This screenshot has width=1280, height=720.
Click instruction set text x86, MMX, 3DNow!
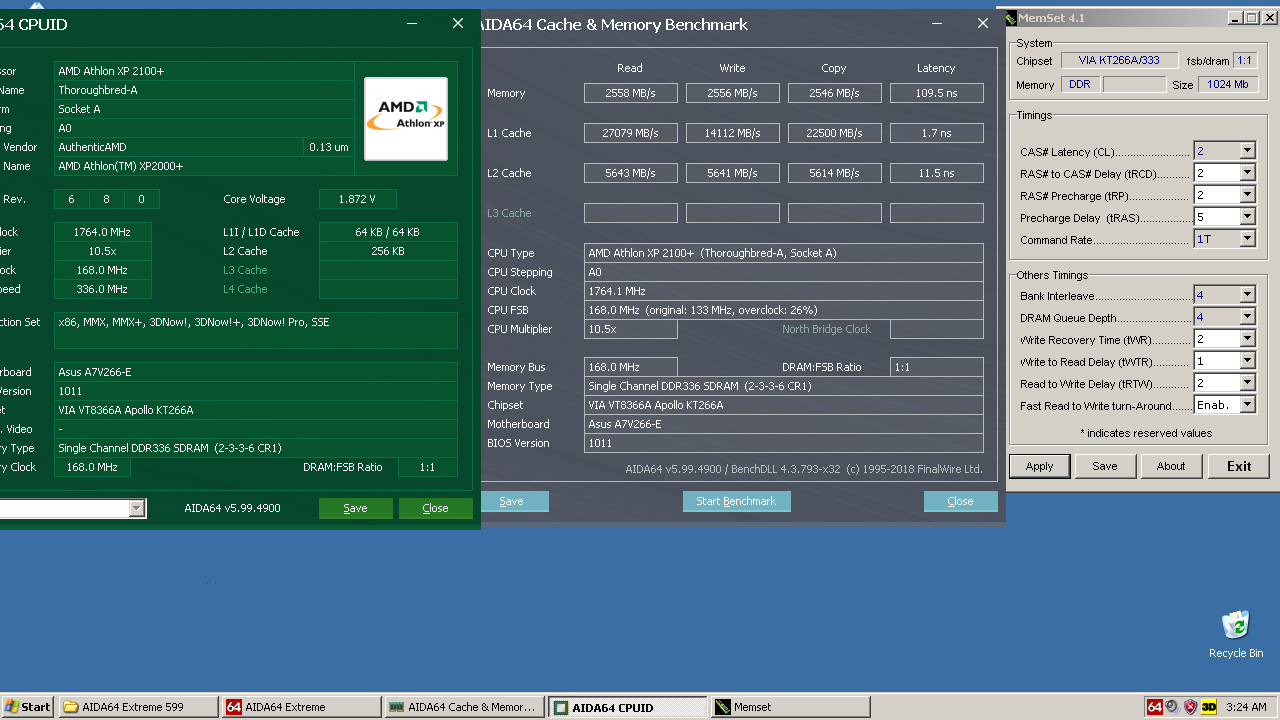point(256,330)
